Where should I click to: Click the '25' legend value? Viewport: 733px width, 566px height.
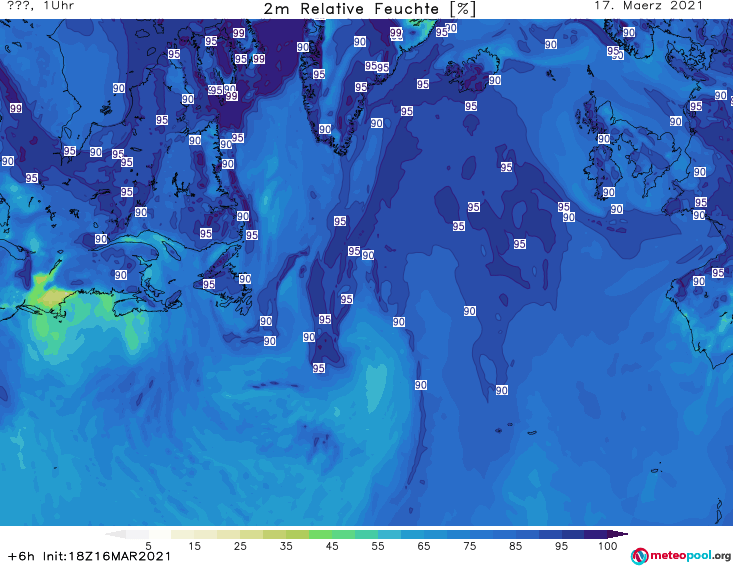pos(240,546)
